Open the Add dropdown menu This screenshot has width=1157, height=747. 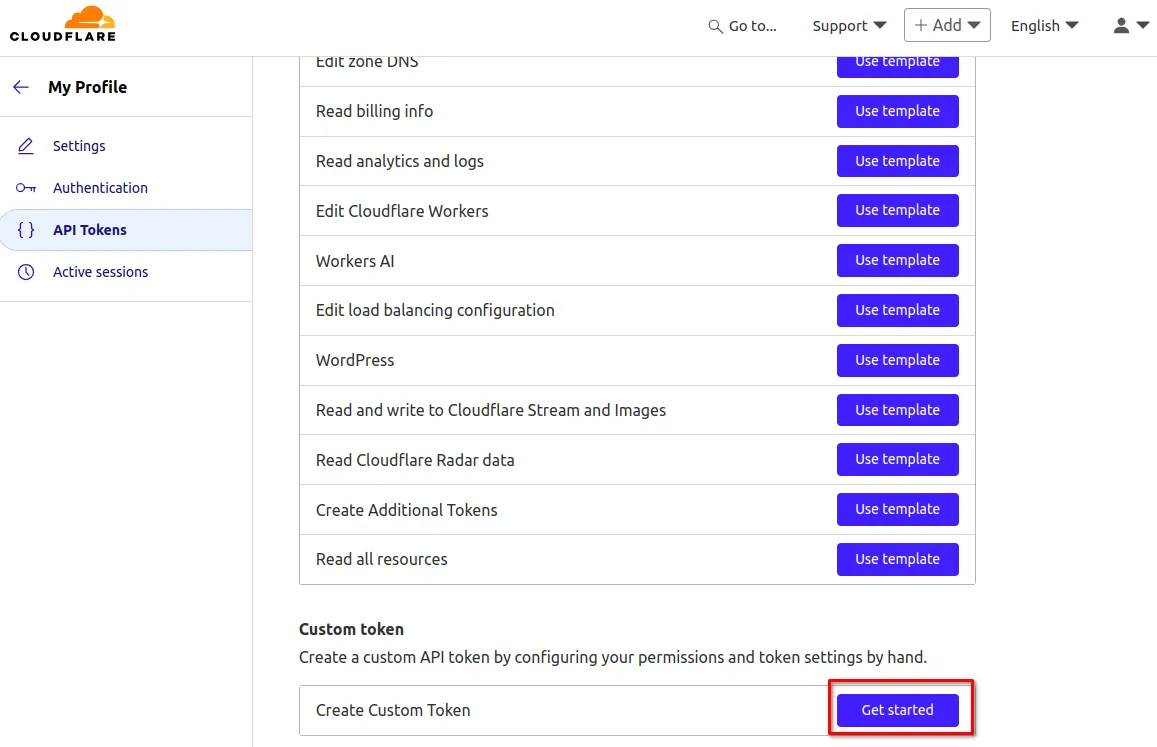(946, 26)
